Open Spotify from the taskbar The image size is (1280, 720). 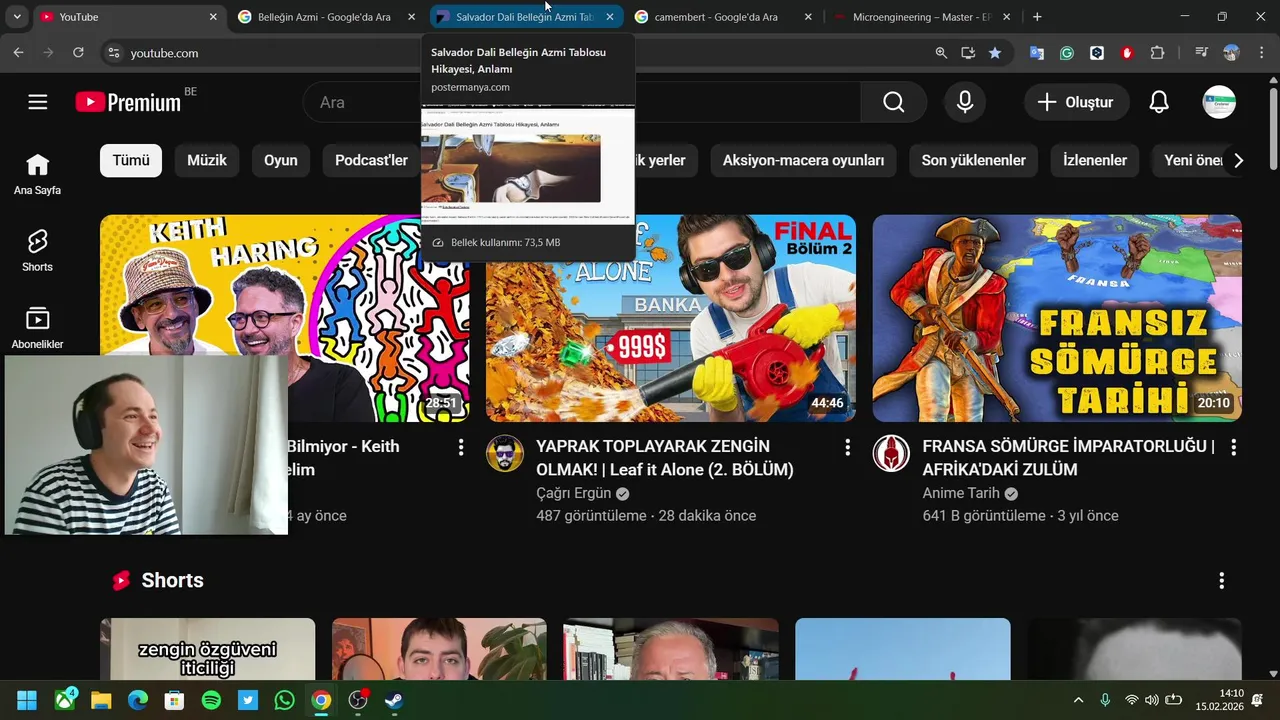[x=211, y=700]
